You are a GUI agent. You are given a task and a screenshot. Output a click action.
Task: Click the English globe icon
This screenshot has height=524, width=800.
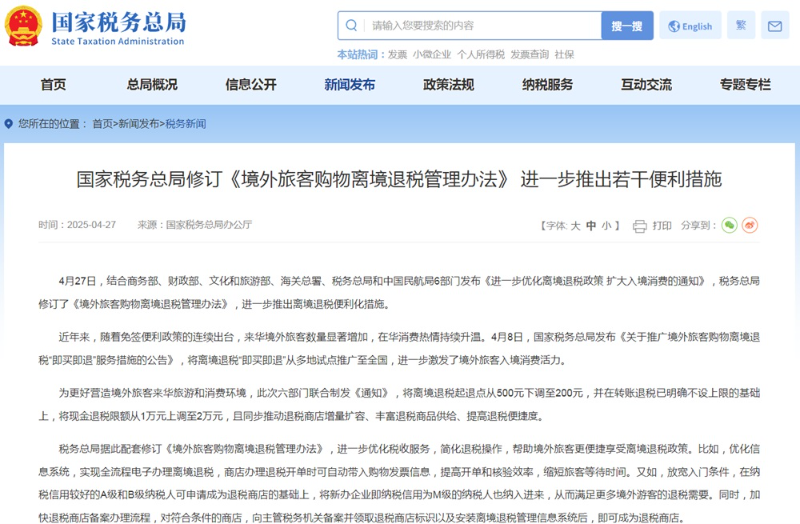tap(674, 26)
